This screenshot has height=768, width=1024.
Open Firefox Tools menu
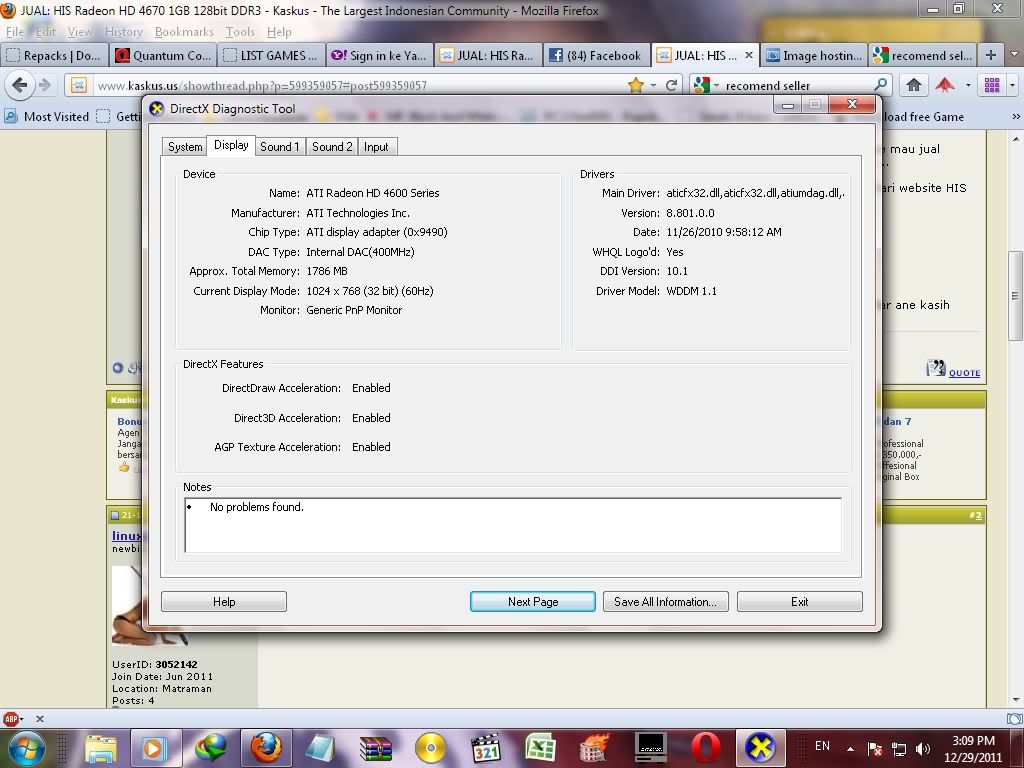click(240, 31)
